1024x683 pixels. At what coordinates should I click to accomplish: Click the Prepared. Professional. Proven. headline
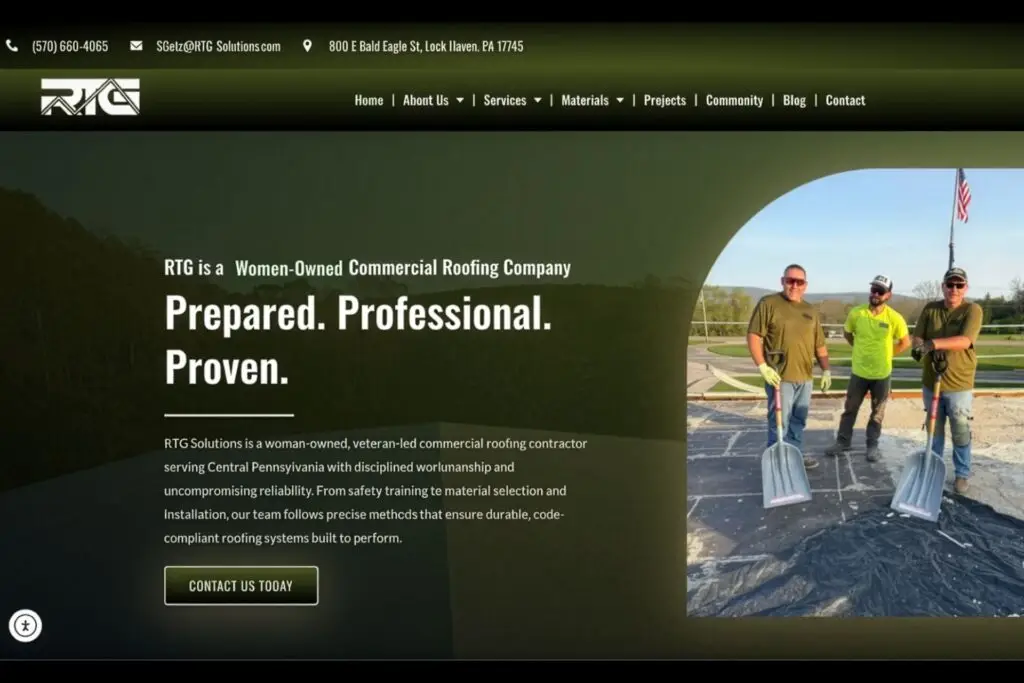pos(357,340)
